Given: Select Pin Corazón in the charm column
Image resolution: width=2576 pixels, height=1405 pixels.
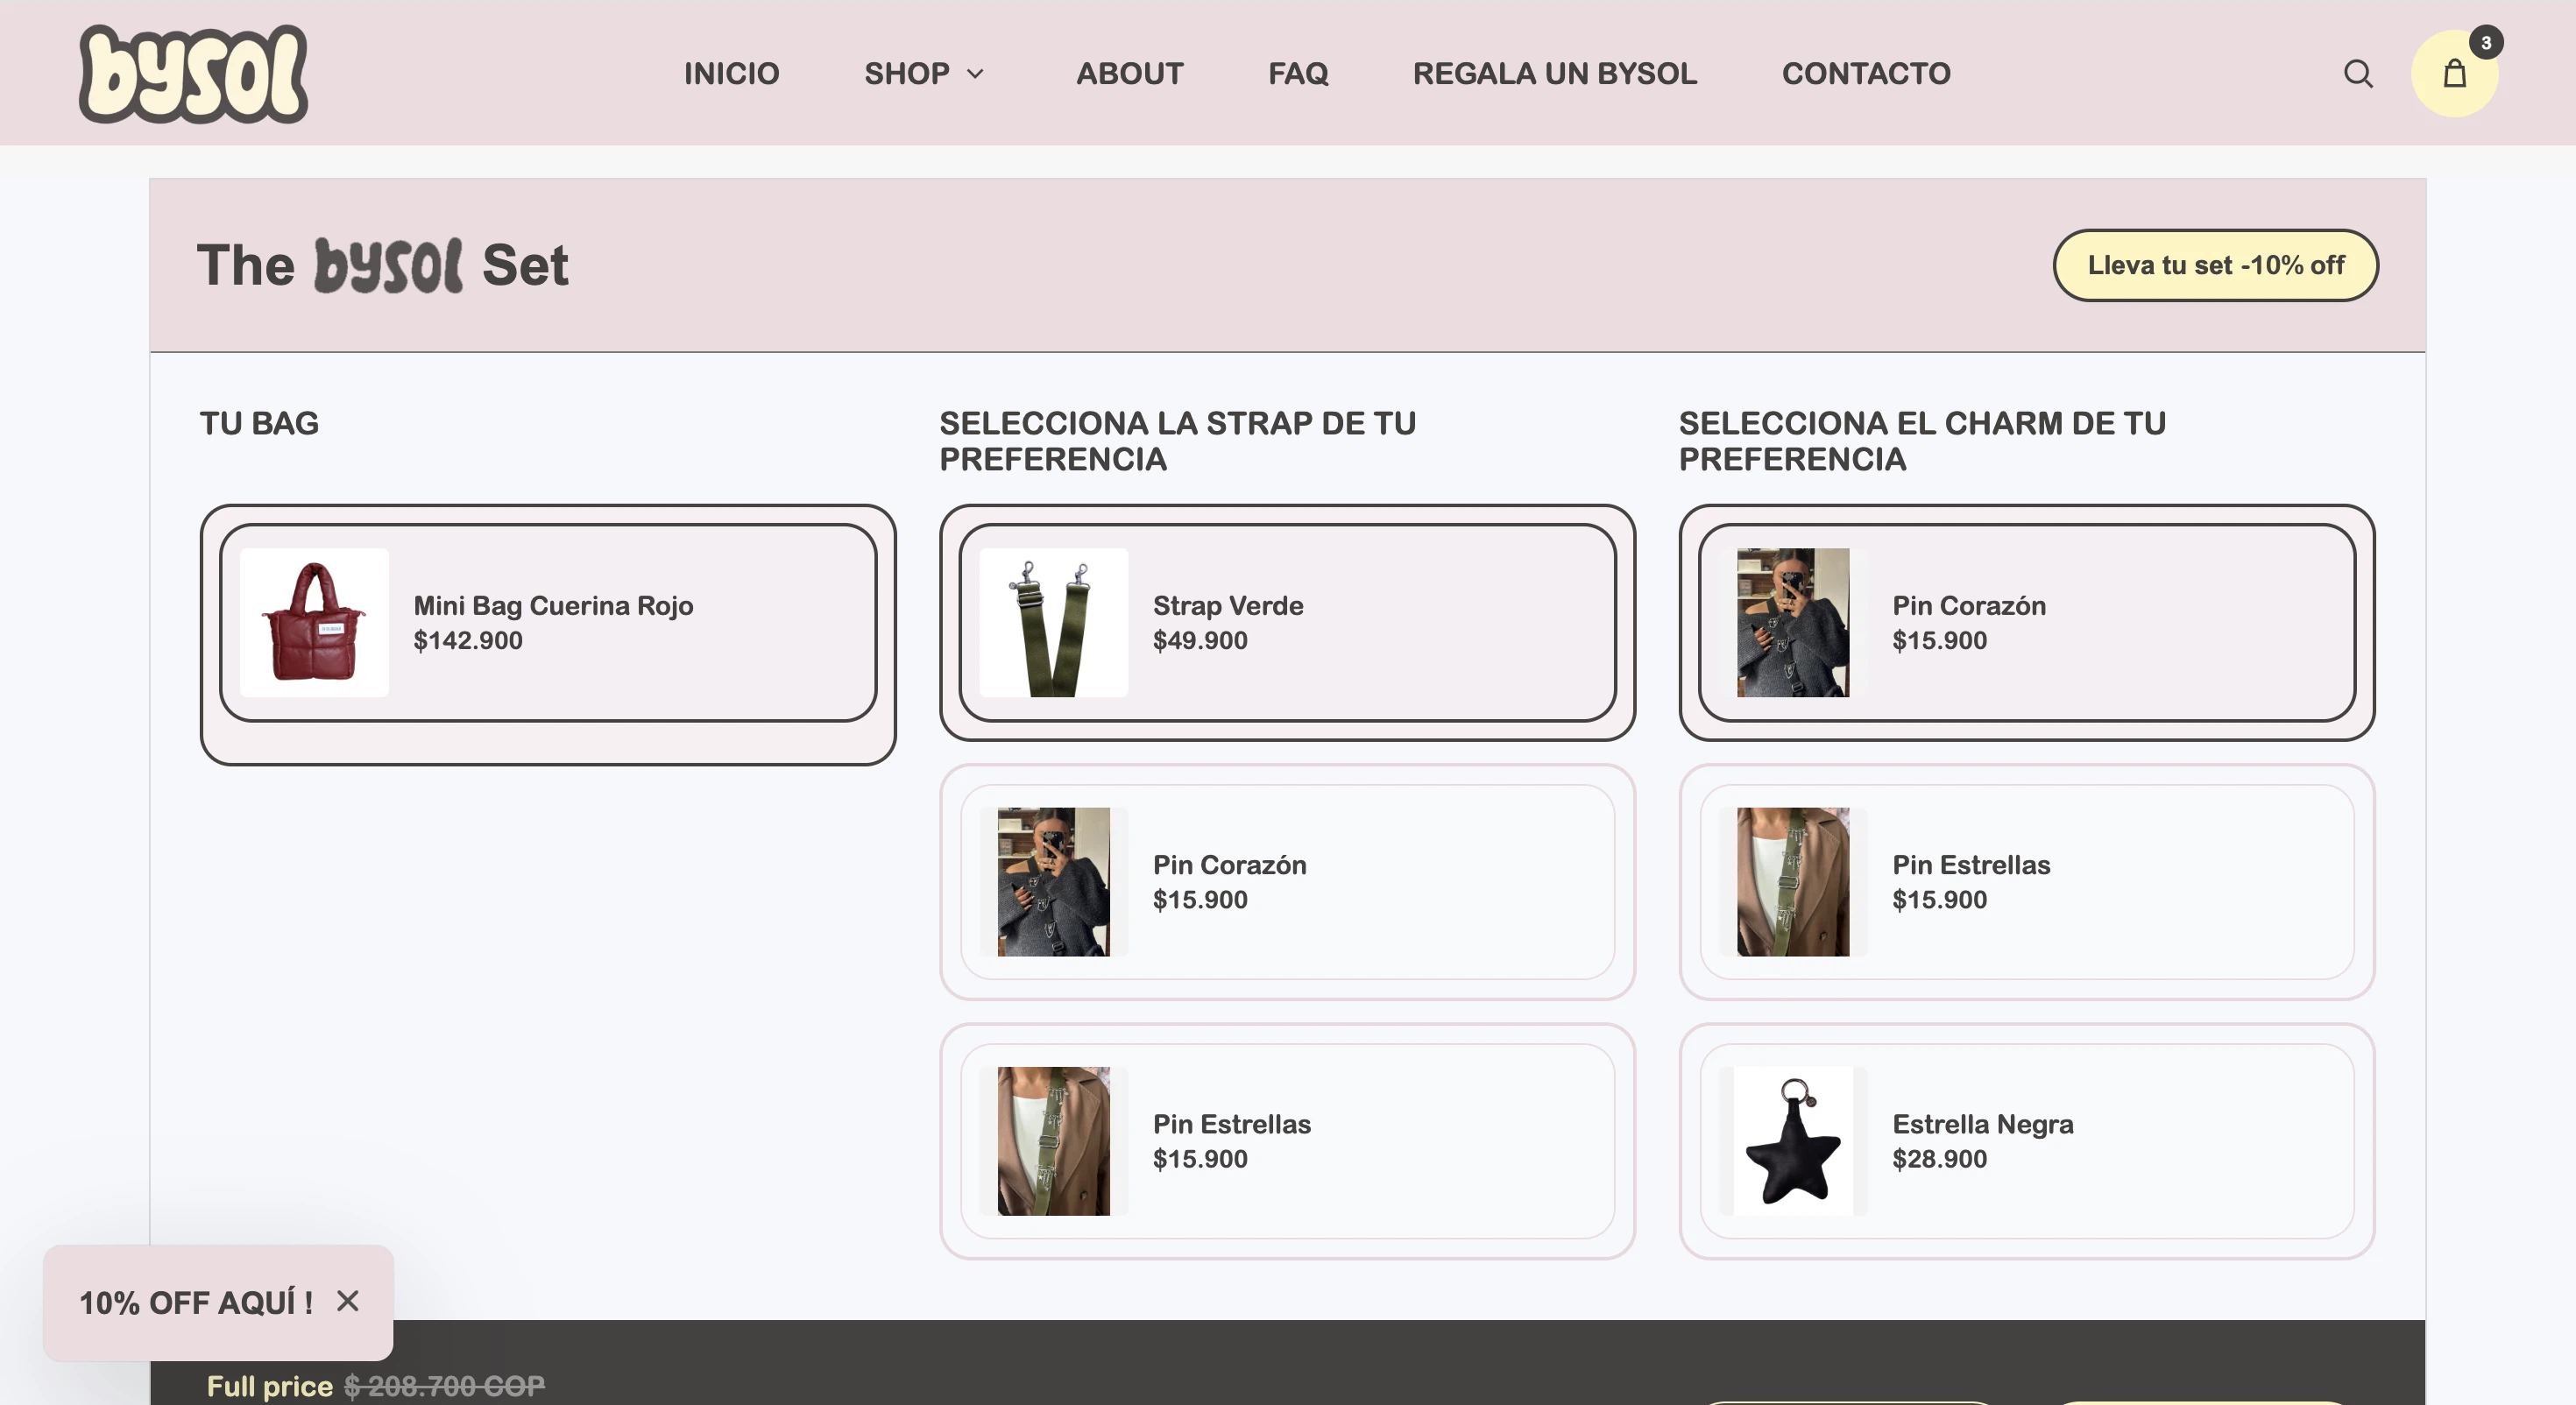Looking at the screenshot, I should 2026,622.
